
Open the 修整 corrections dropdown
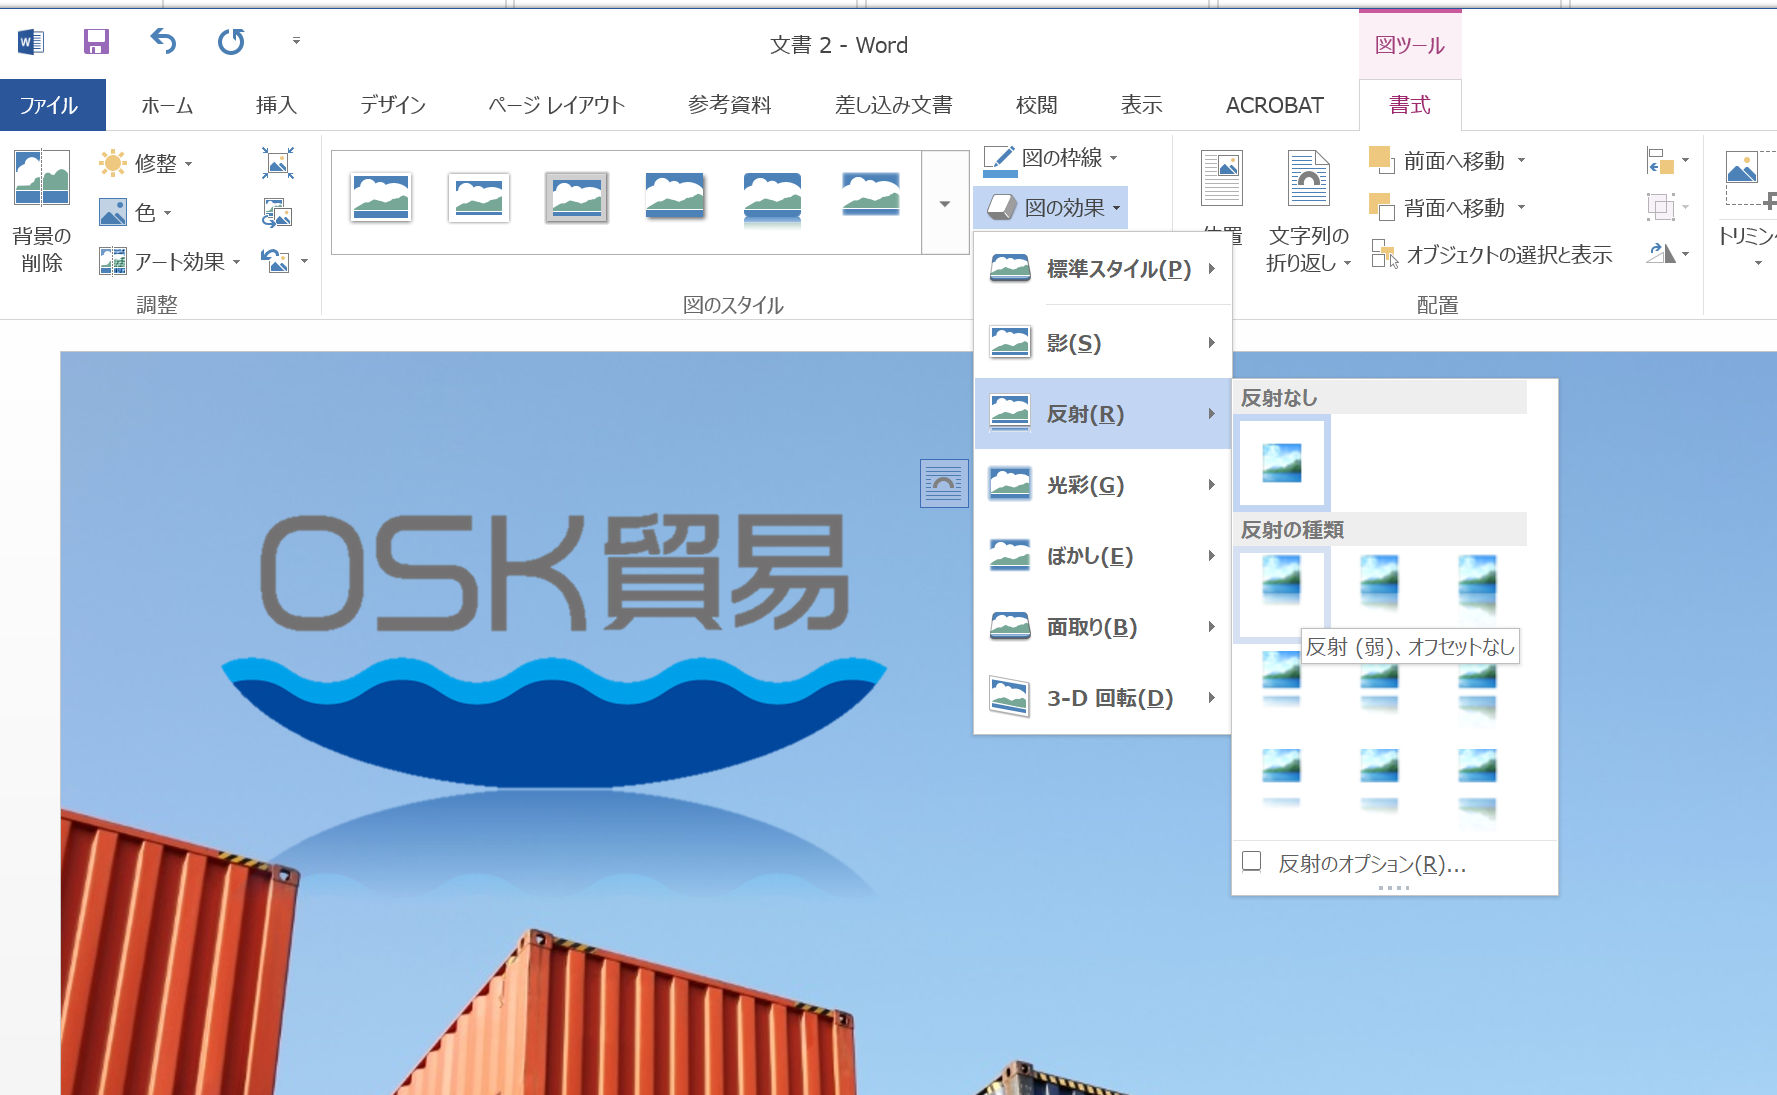[x=145, y=163]
